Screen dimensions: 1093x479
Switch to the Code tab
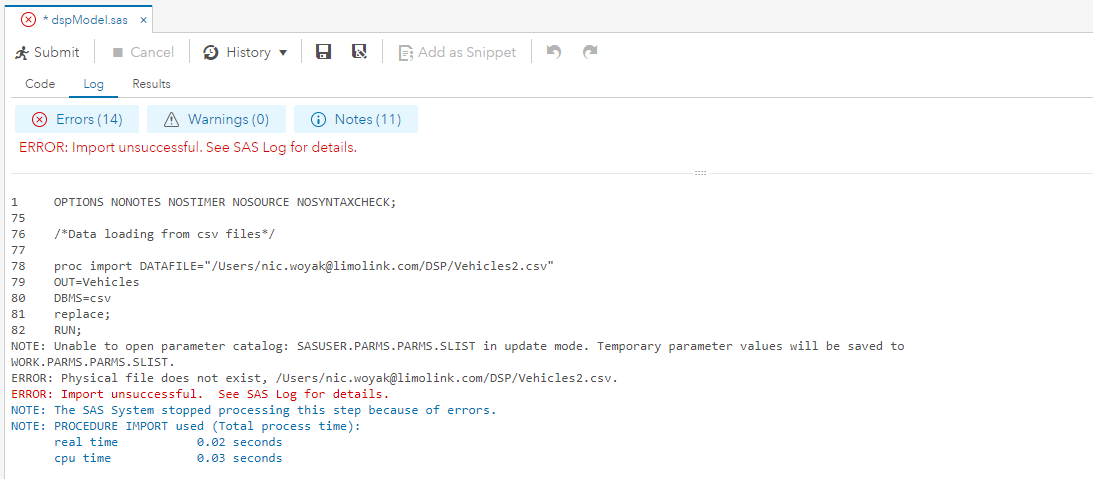coord(40,84)
